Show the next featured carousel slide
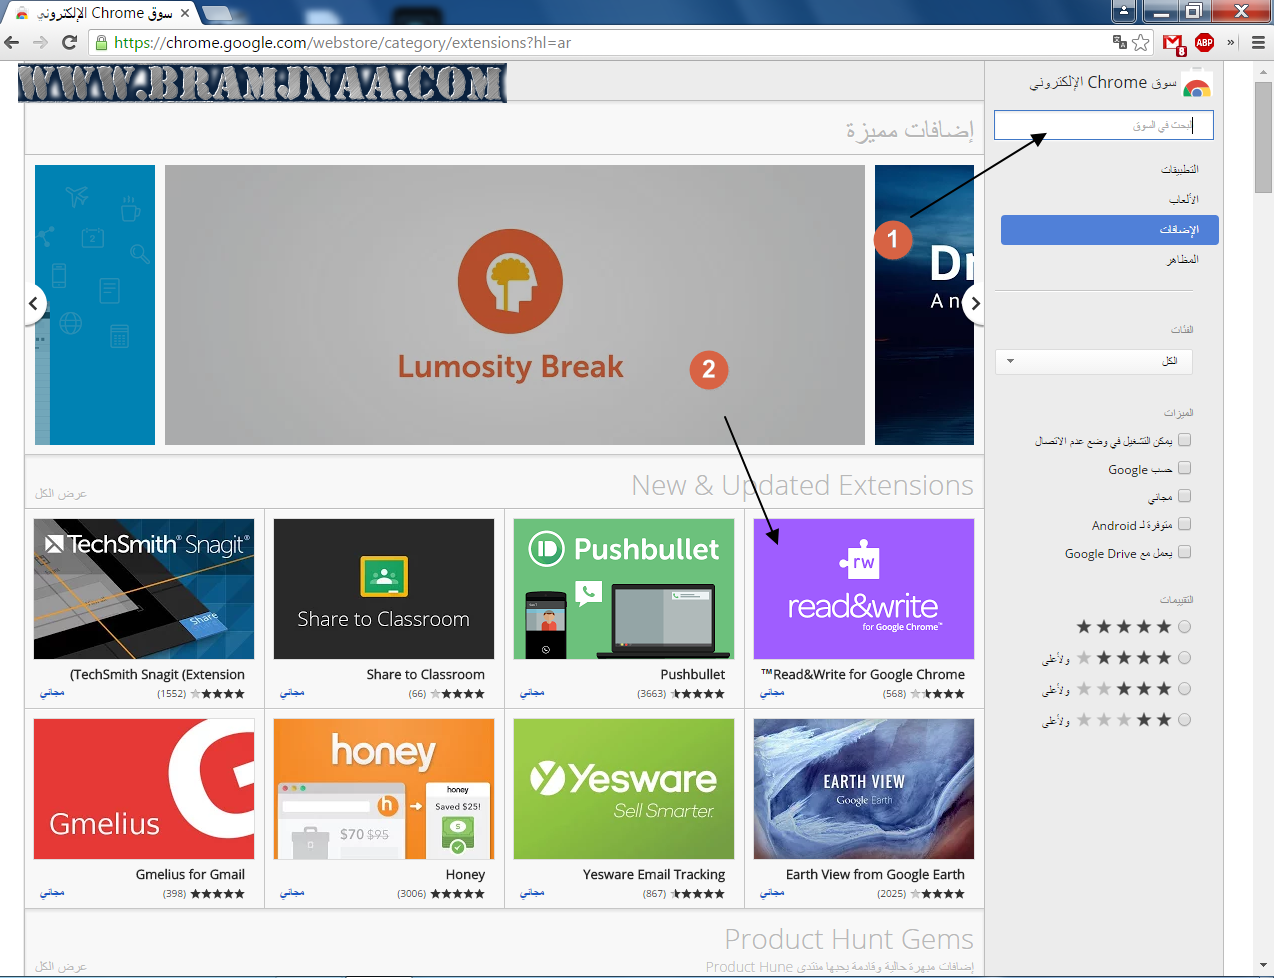The width and height of the screenshot is (1274, 978). click(975, 303)
